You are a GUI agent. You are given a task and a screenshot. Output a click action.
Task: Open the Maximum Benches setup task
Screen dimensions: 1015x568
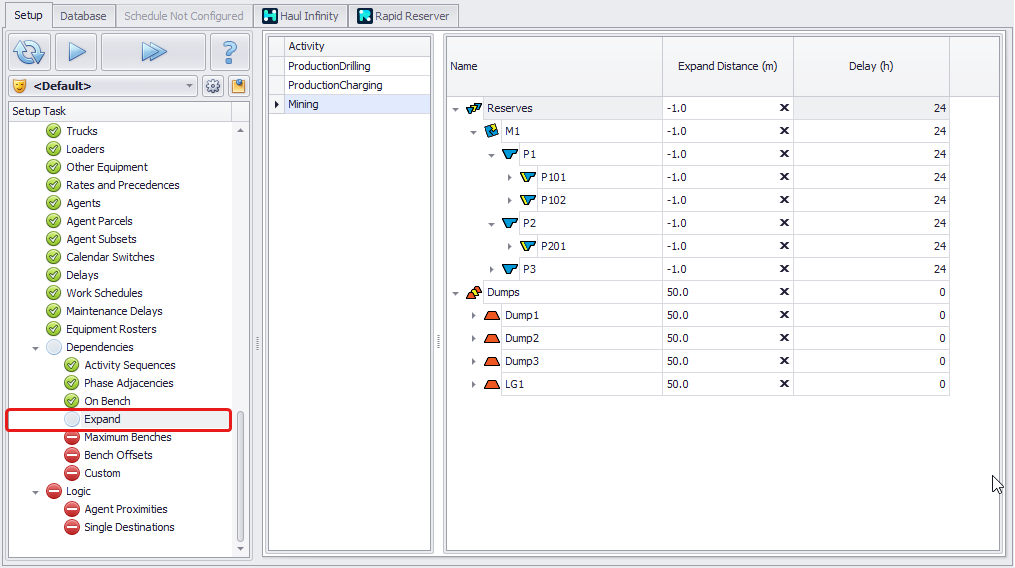pos(127,437)
